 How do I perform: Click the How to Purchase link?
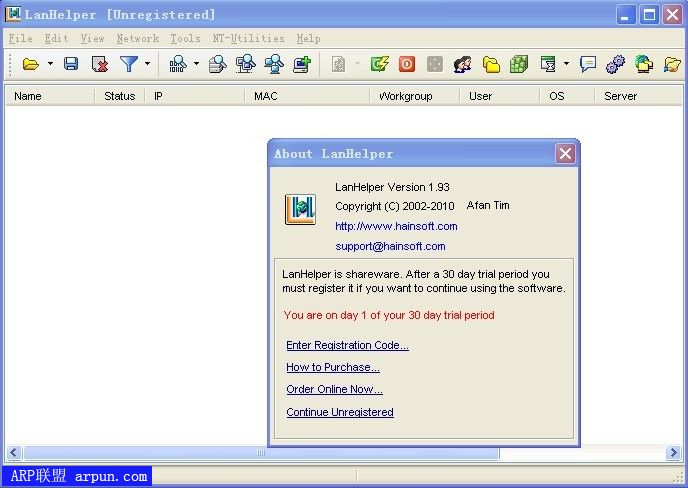pyautogui.click(x=333, y=367)
